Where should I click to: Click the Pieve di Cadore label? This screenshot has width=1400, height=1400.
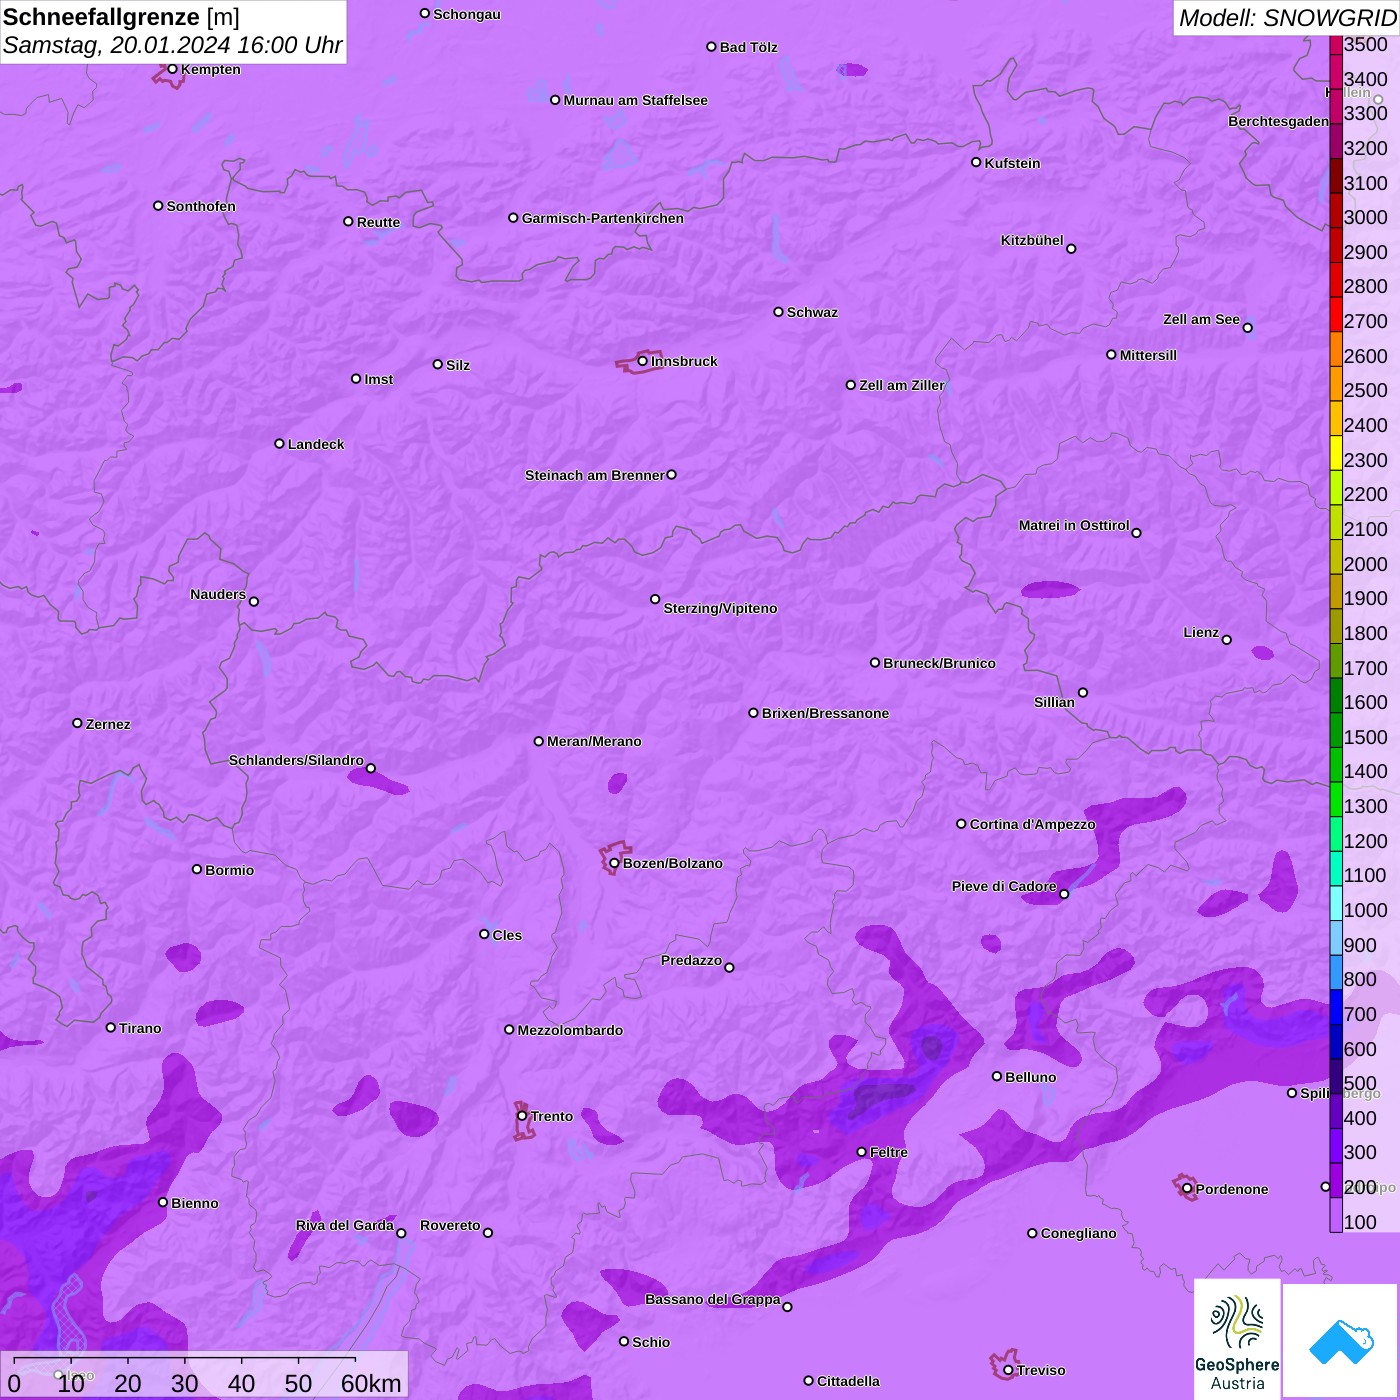pos(1004,886)
